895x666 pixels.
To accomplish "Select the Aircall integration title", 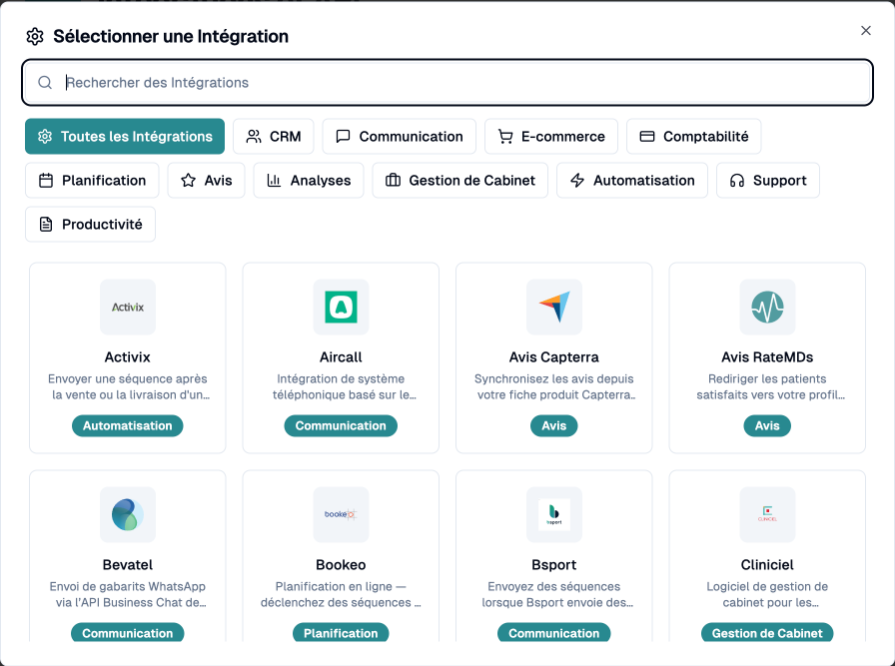I will click(x=341, y=357).
